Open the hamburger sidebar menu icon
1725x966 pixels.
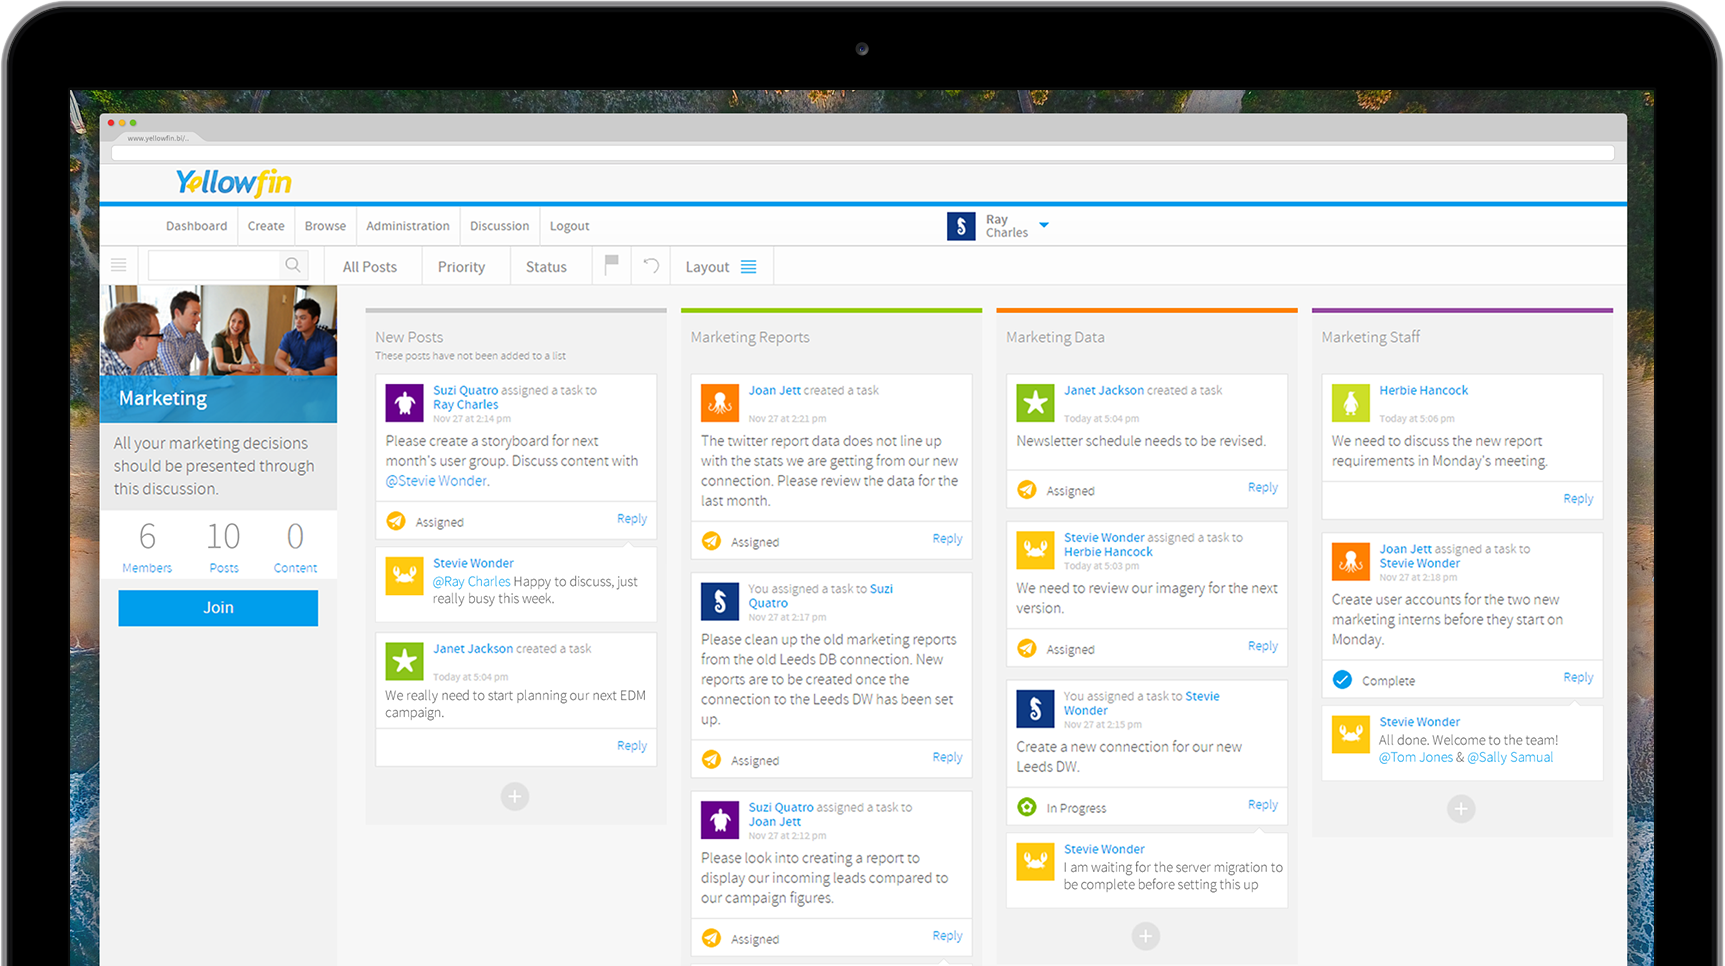(118, 265)
